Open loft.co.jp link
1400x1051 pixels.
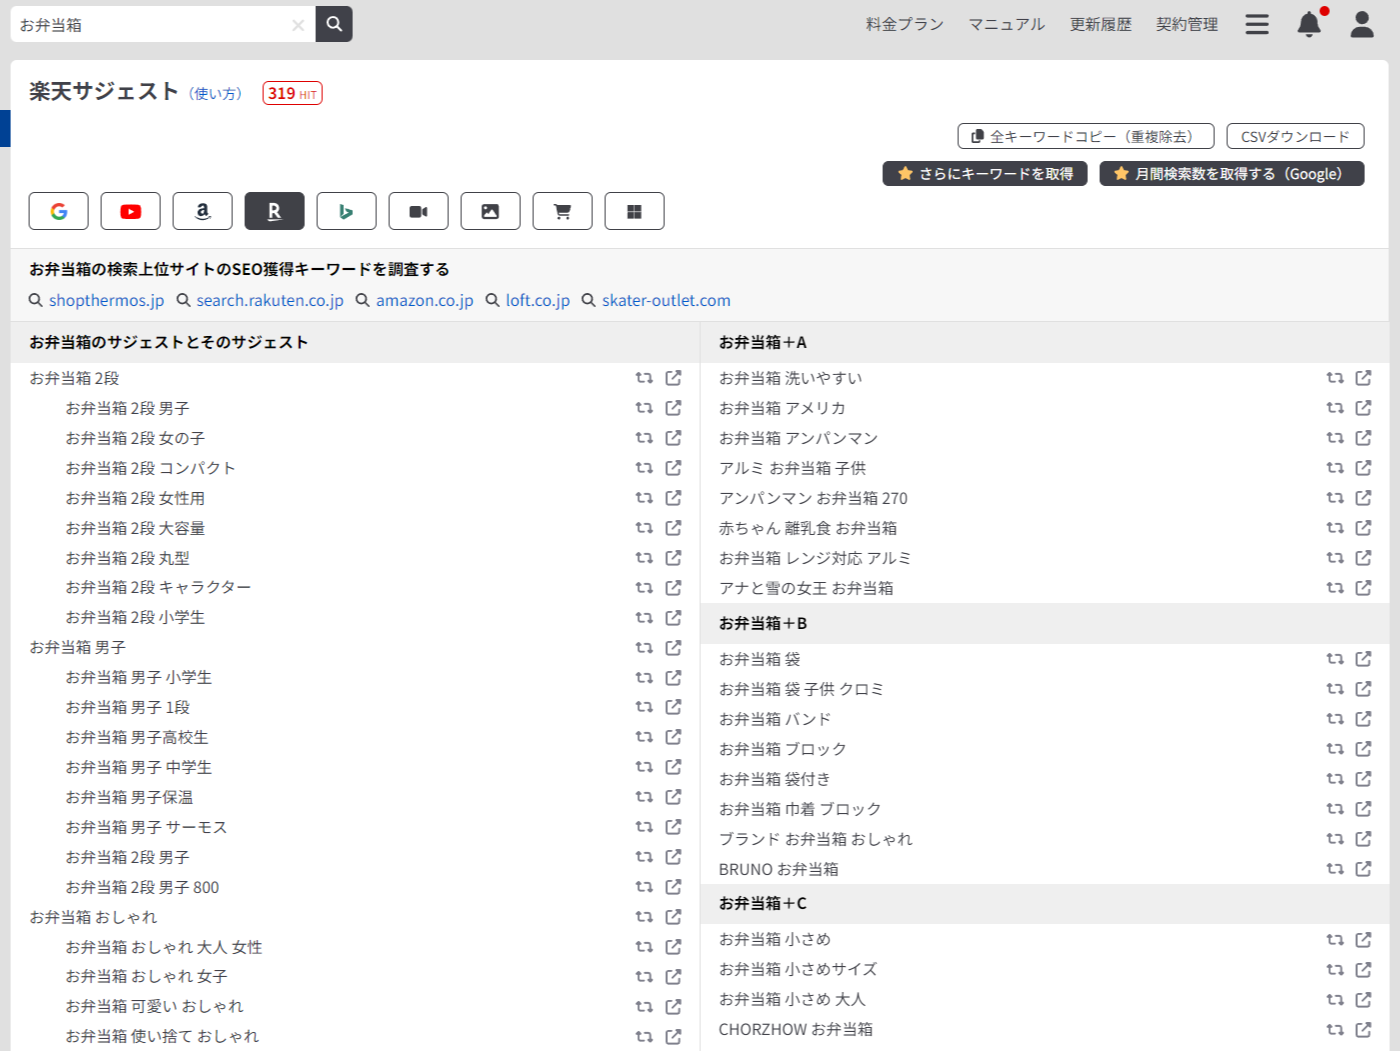pyautogui.click(x=538, y=300)
